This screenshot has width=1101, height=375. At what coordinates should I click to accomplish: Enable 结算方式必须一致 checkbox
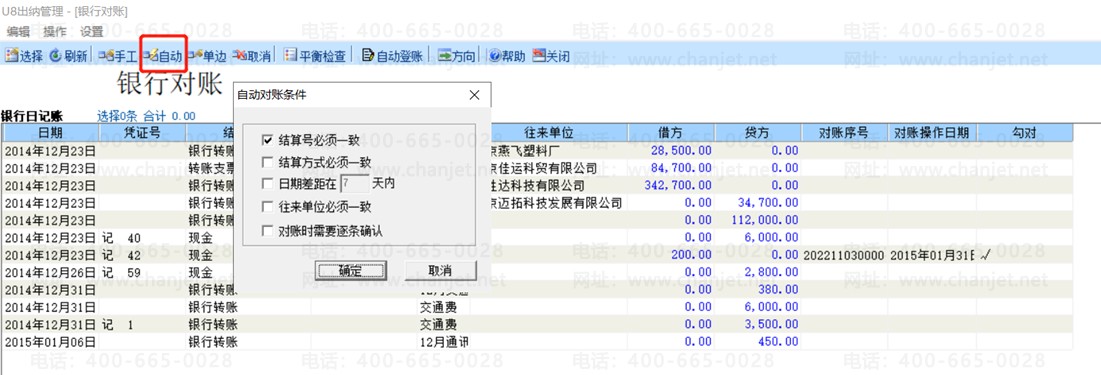click(267, 162)
